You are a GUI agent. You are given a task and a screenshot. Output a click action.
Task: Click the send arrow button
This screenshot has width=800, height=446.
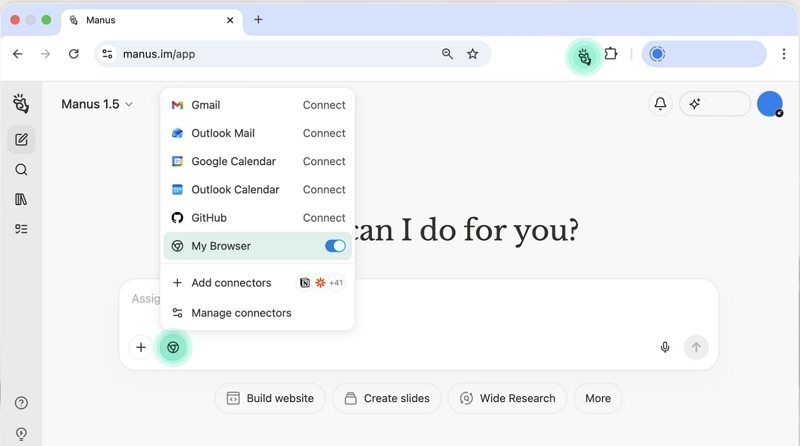tap(696, 348)
